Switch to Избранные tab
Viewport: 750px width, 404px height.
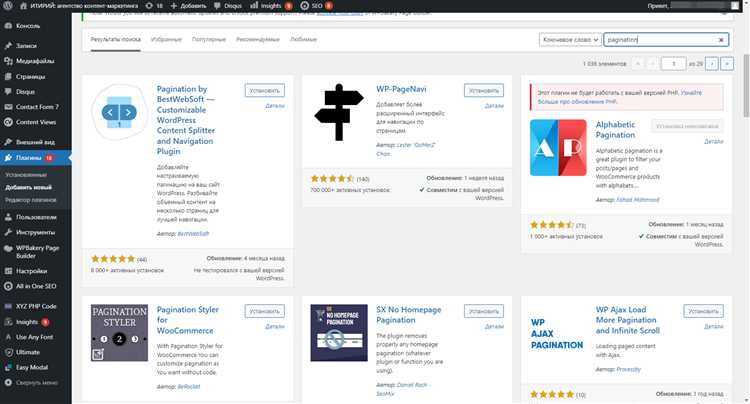(166, 40)
